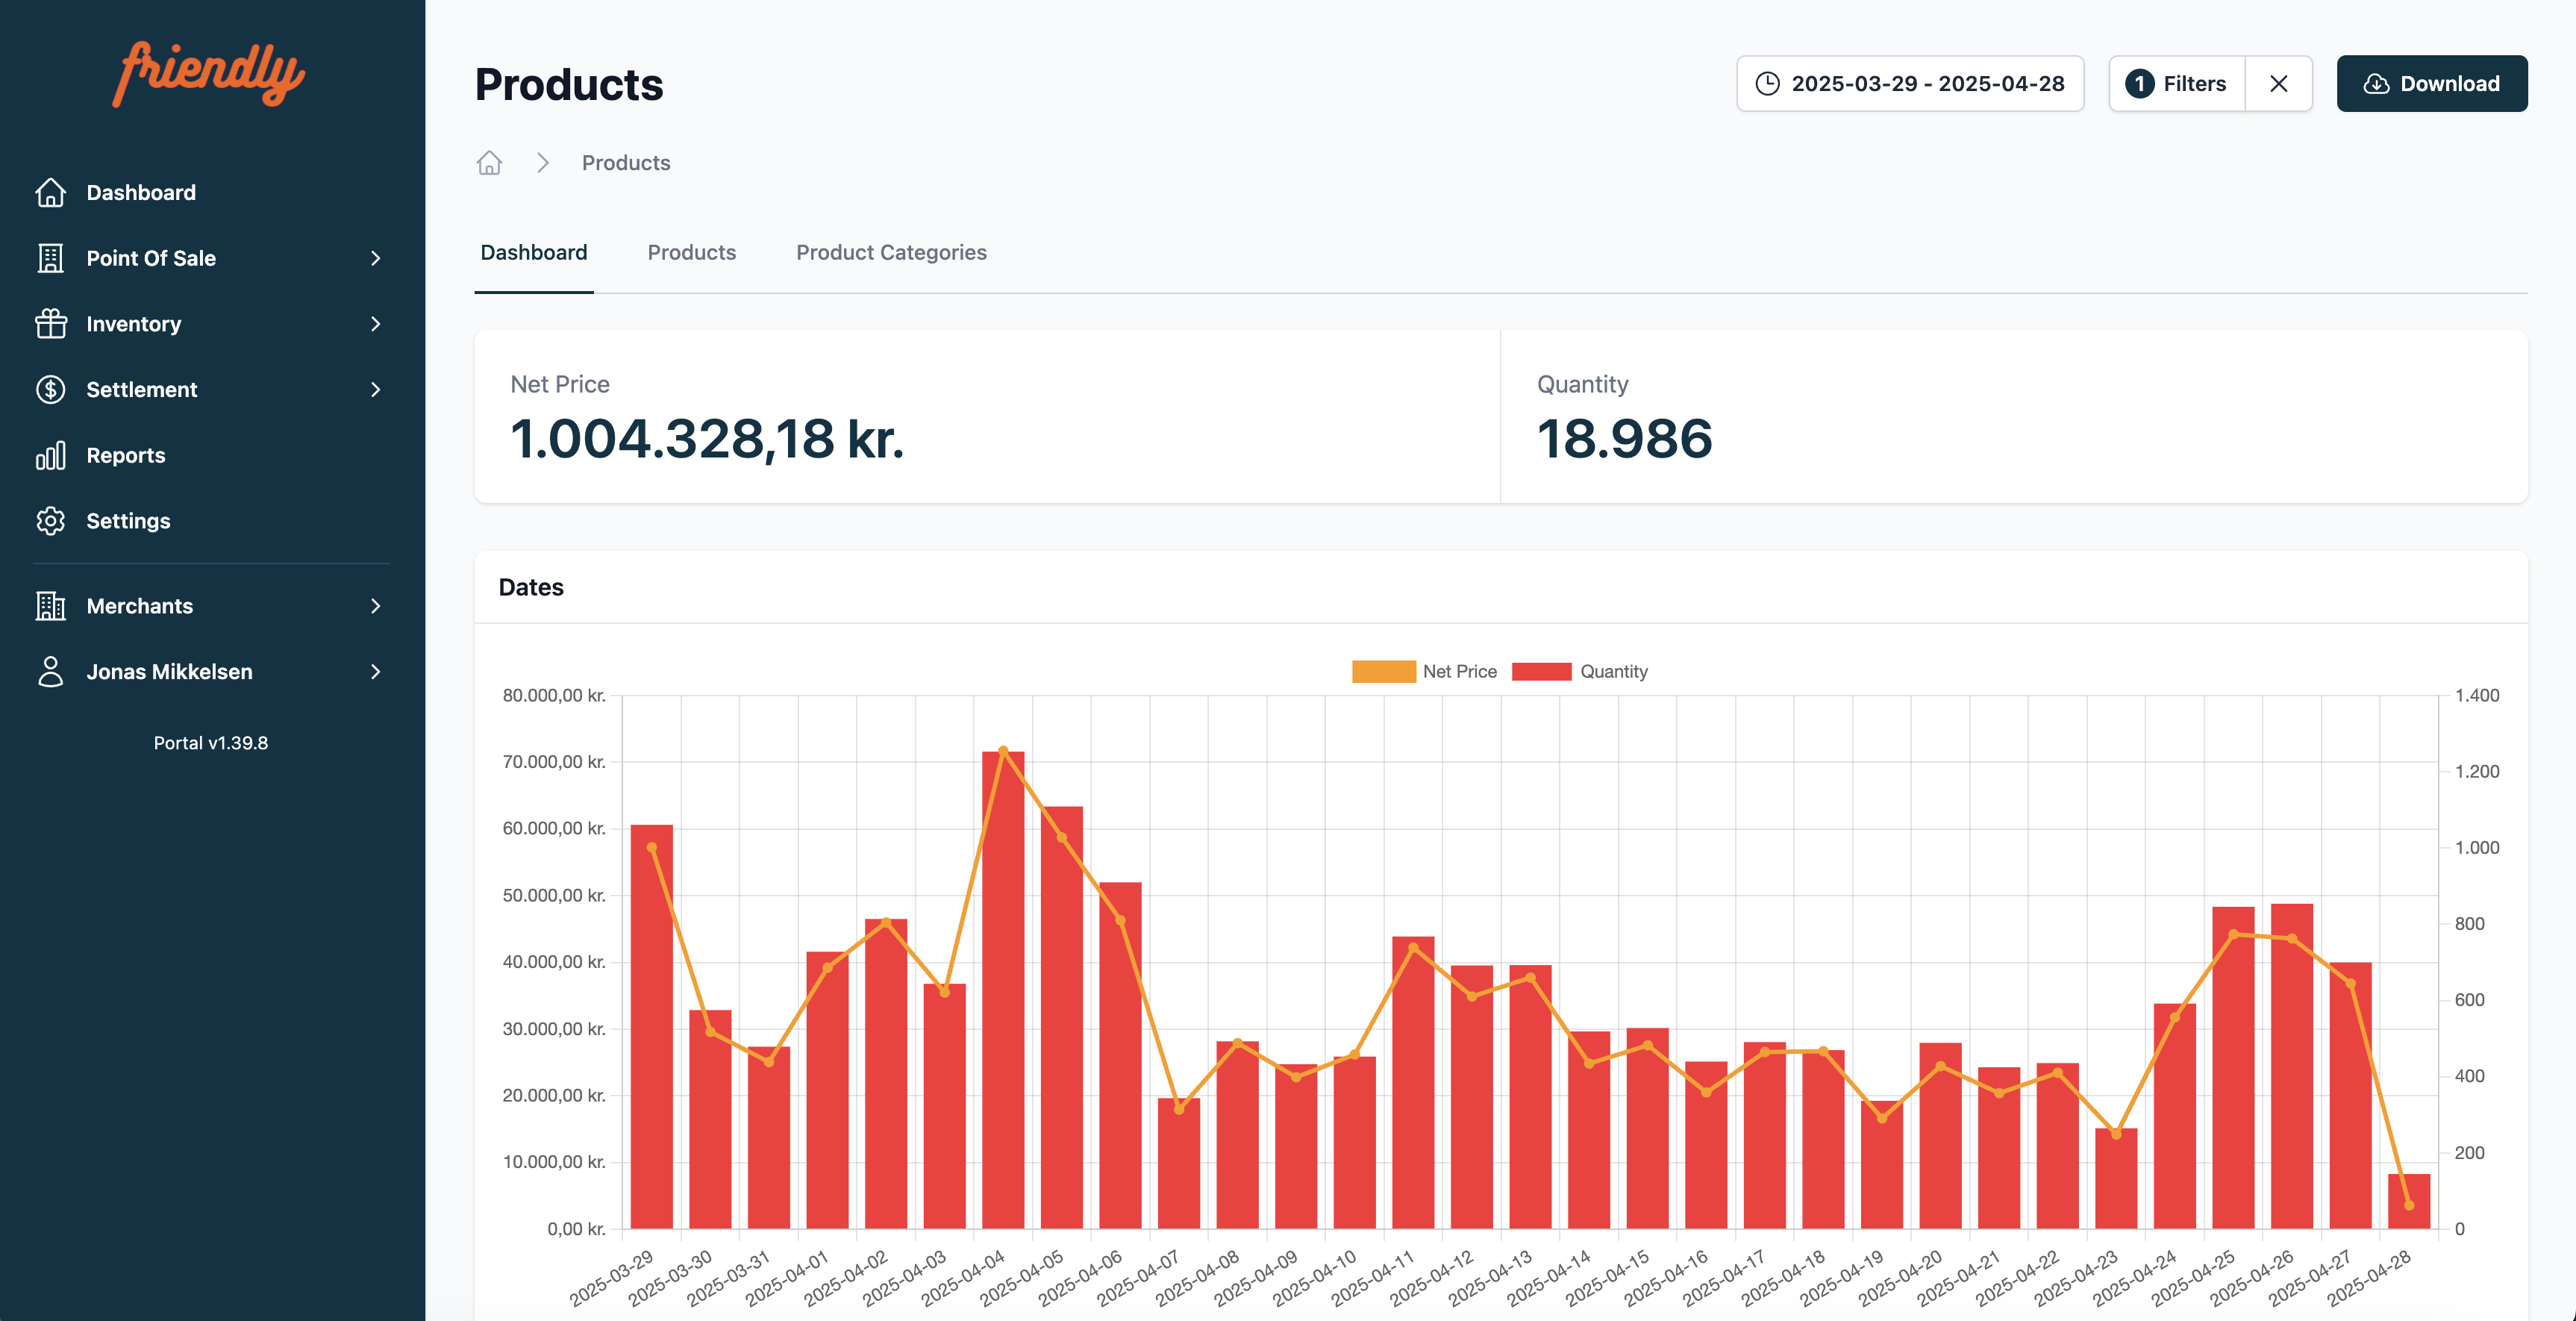
Task: Expand the Point Of Sale submenu chevron
Action: click(376, 258)
